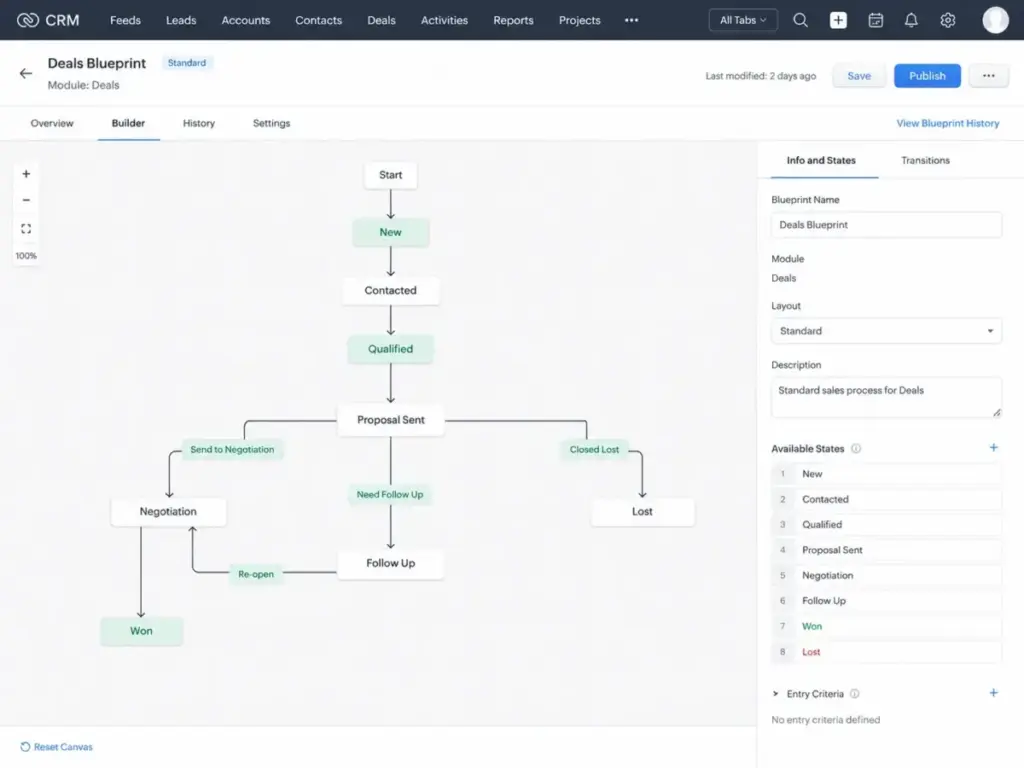The image size is (1024, 768).
Task: Open the Feeds menu
Action: click(125, 20)
